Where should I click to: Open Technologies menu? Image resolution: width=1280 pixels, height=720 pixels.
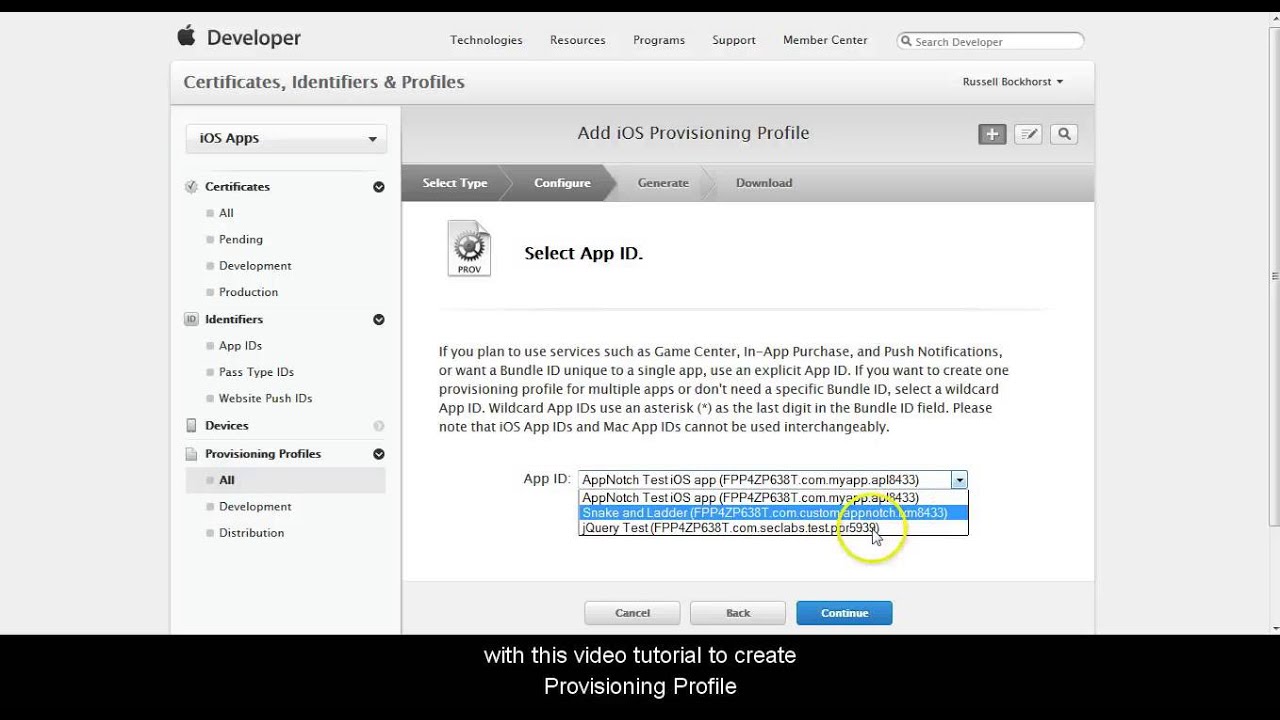486,40
